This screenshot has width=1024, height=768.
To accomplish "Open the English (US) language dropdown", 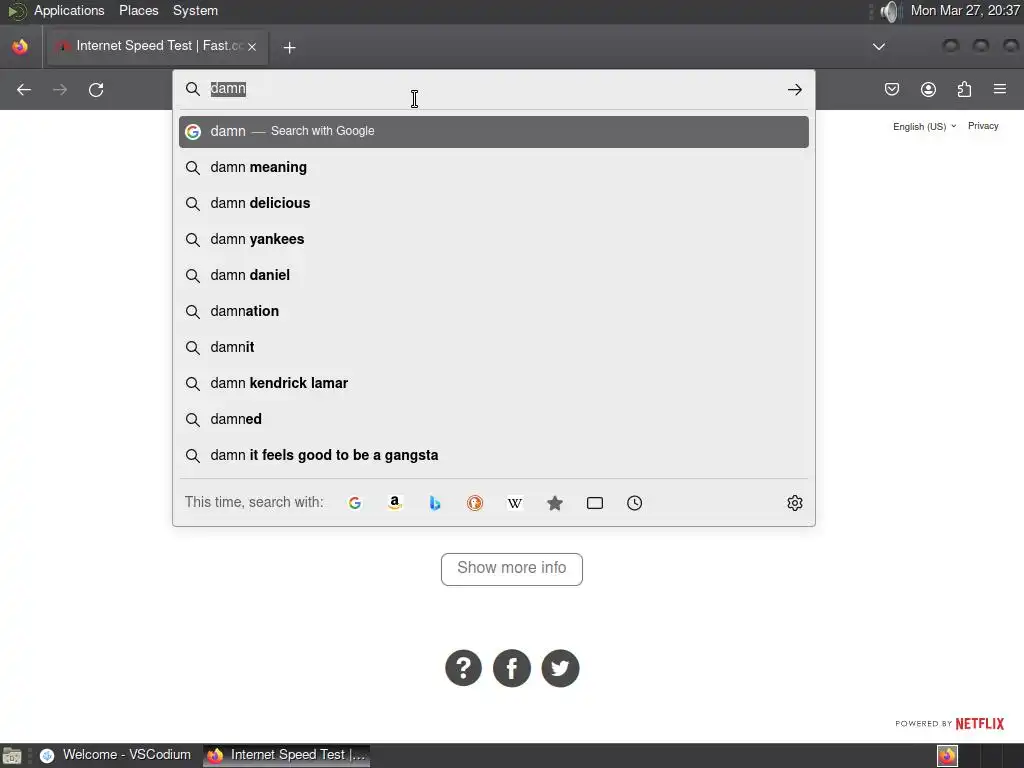I will 924,126.
